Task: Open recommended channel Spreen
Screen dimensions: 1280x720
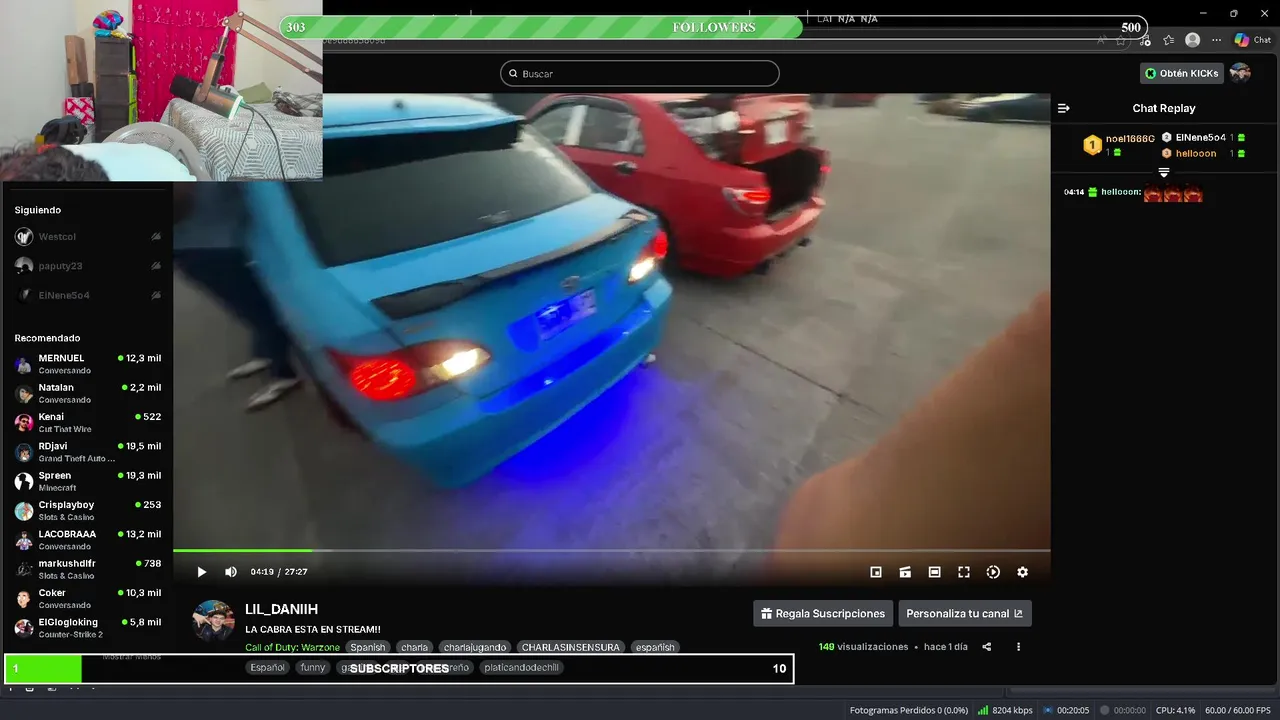Action: (88, 481)
